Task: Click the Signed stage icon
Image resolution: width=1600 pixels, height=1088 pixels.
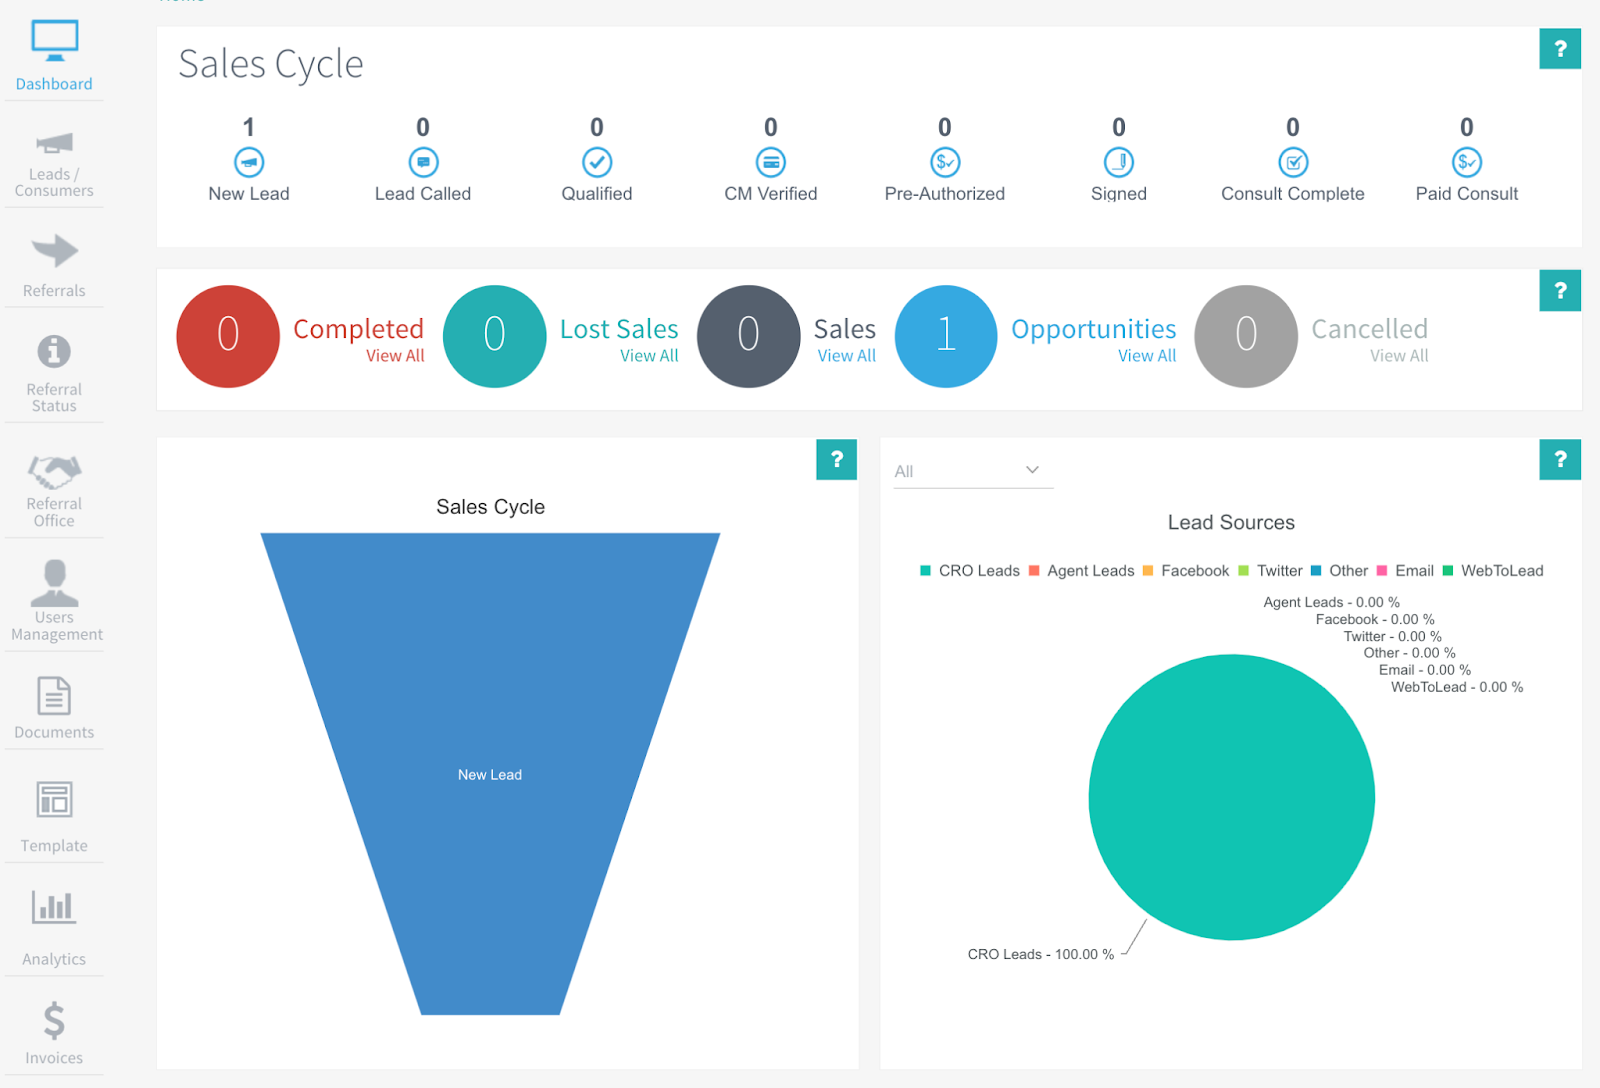Action: 1119,162
